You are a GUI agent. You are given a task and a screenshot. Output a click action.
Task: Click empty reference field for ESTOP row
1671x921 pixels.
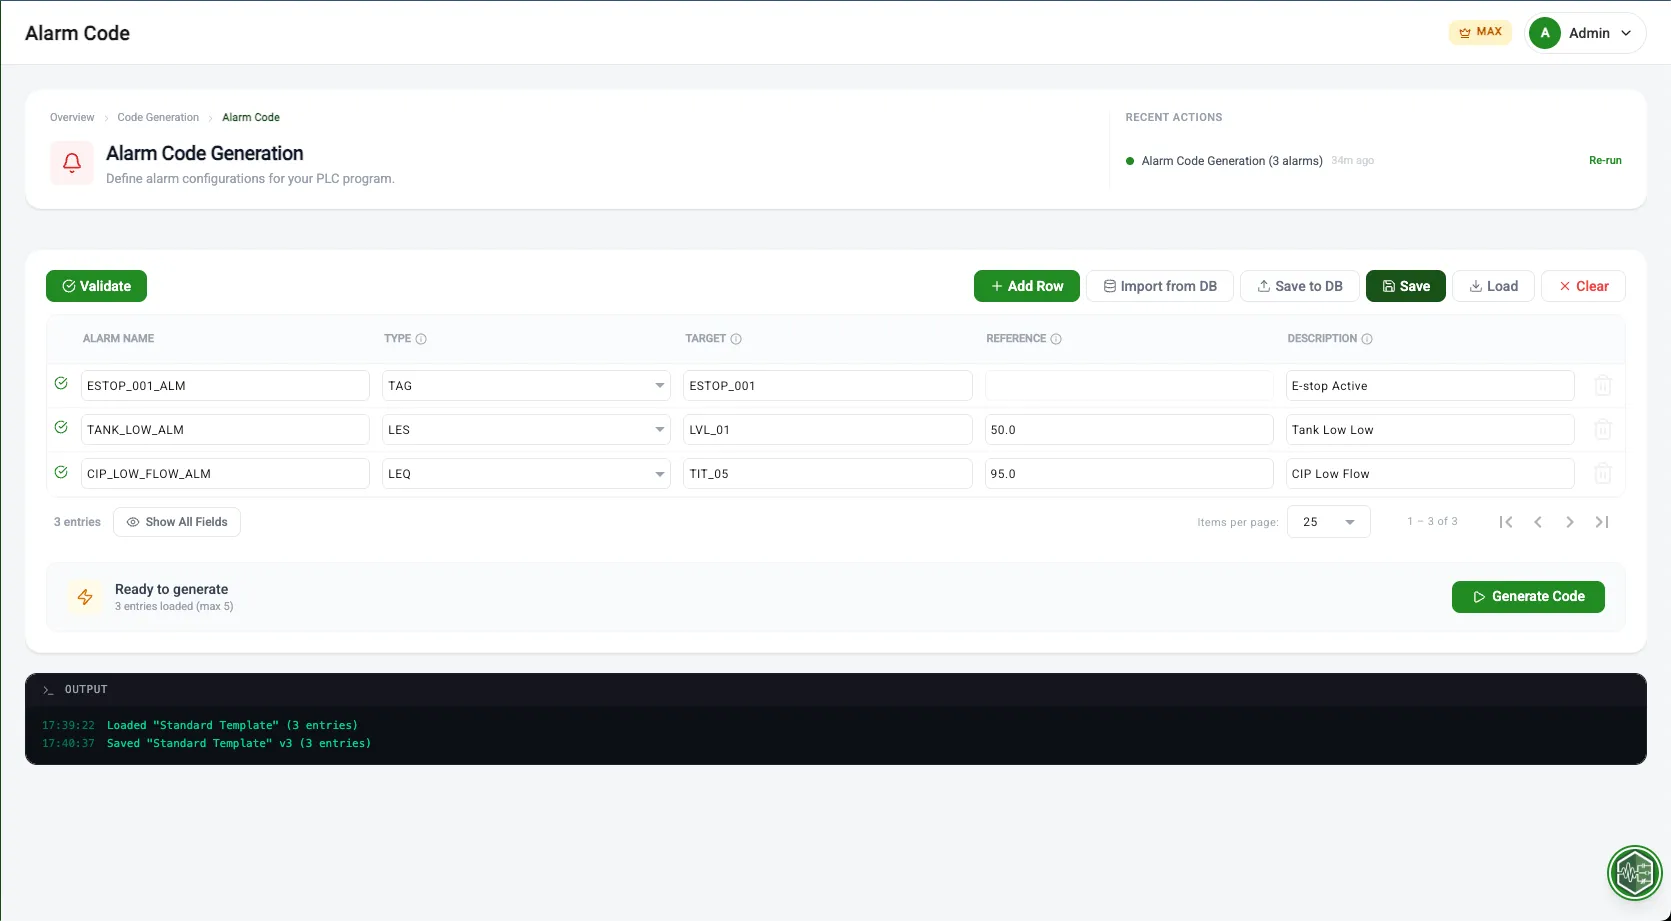point(1129,386)
